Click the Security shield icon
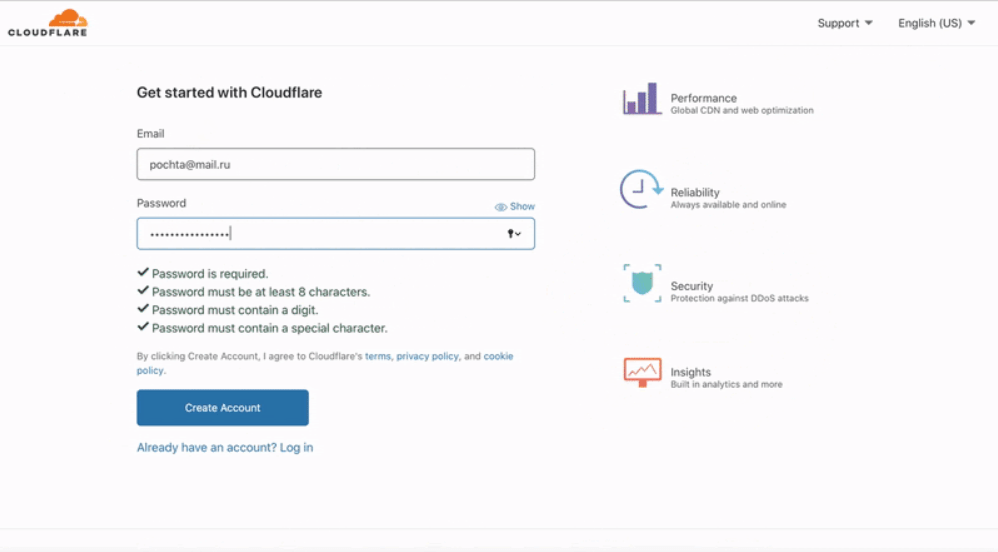 641,283
